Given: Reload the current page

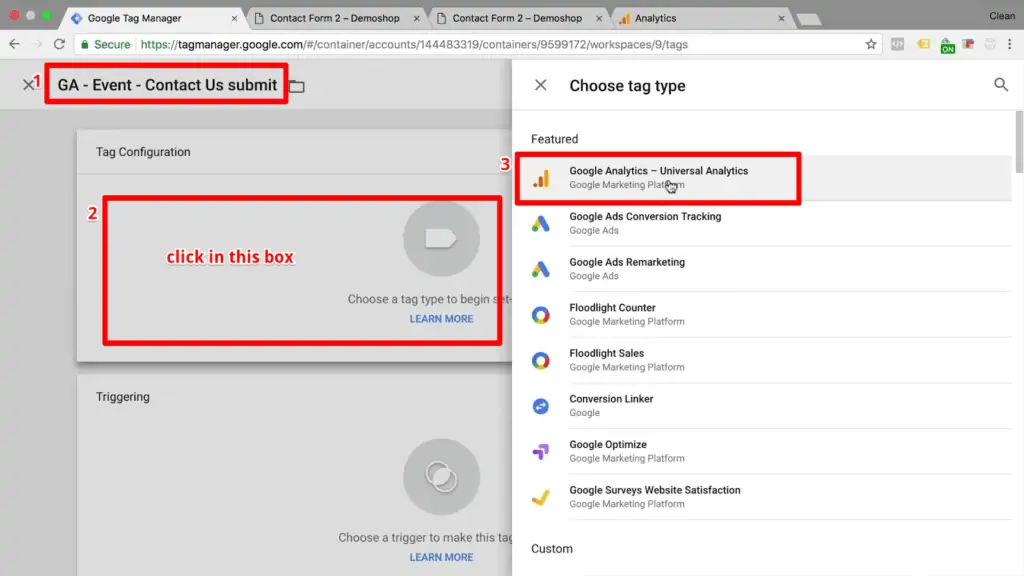Looking at the screenshot, I should coord(59,44).
